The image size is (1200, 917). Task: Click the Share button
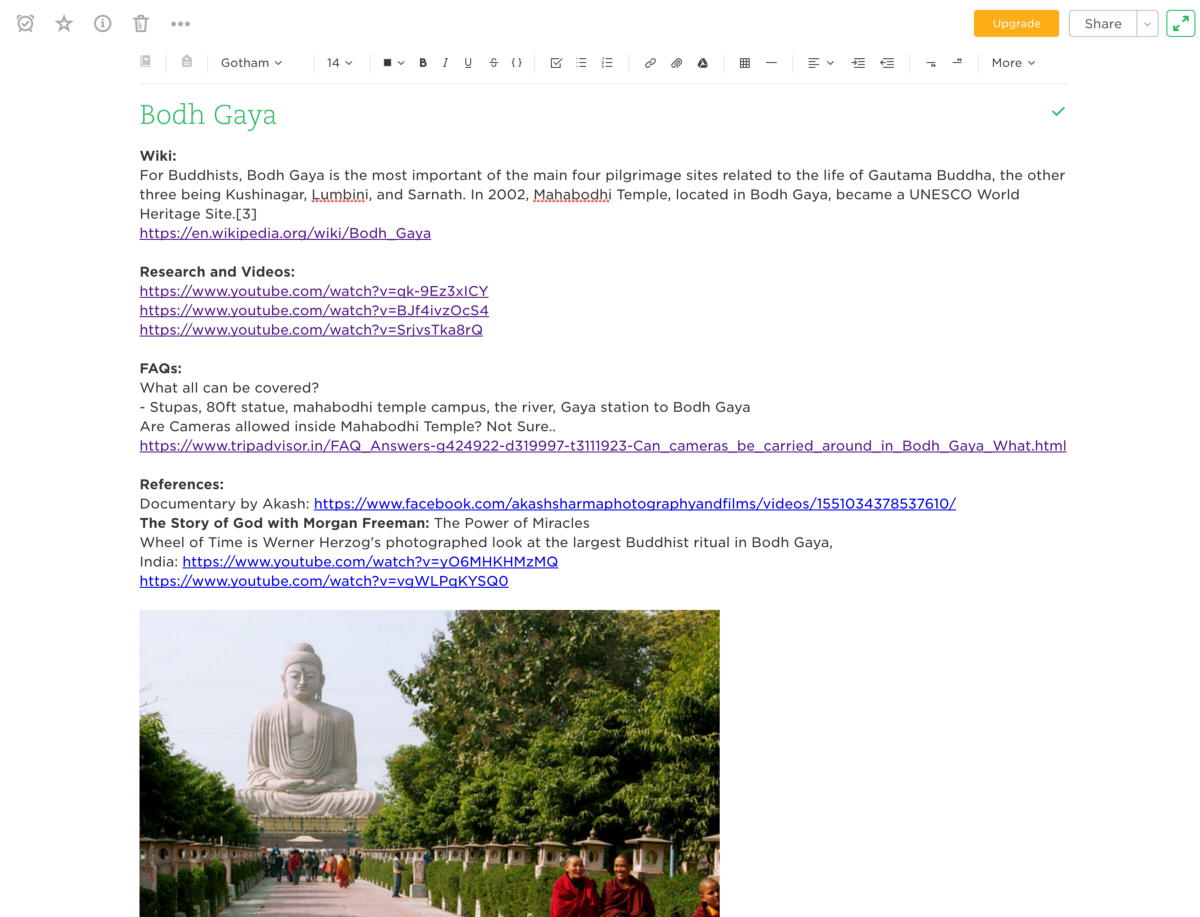(x=1103, y=23)
